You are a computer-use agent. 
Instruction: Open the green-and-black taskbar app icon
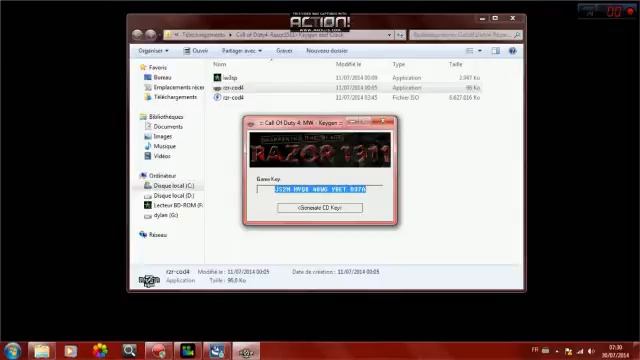188,351
